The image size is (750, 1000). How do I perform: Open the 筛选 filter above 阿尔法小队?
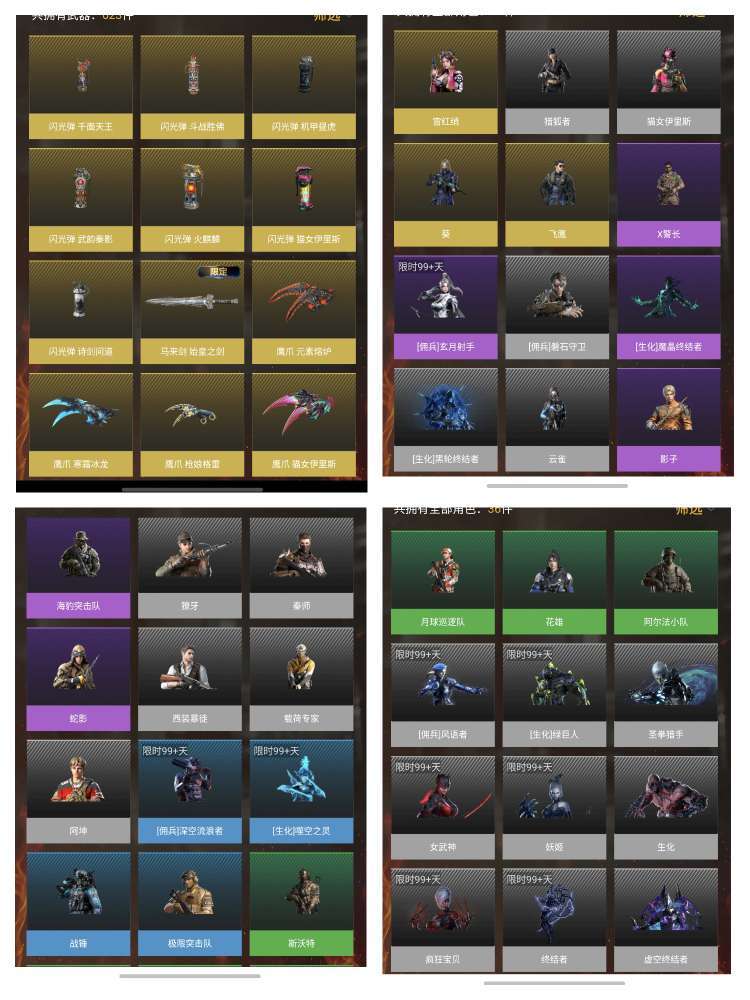(x=689, y=510)
